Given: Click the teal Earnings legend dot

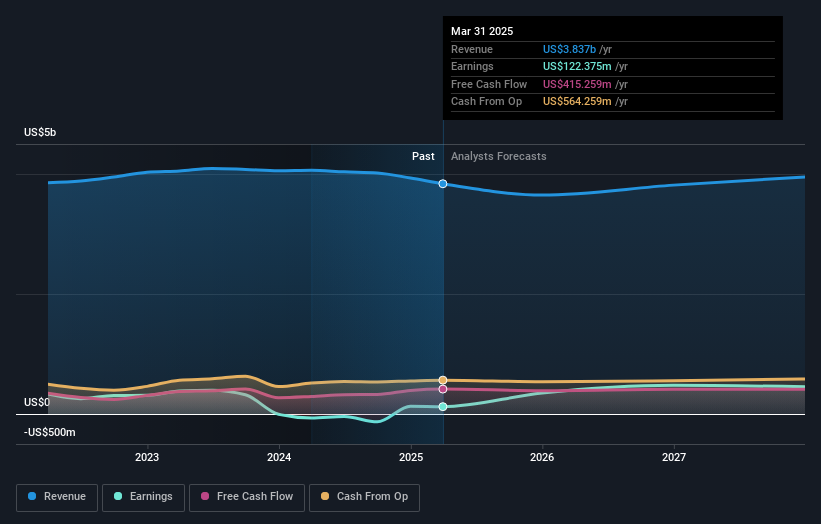Looking at the screenshot, I should [118, 496].
